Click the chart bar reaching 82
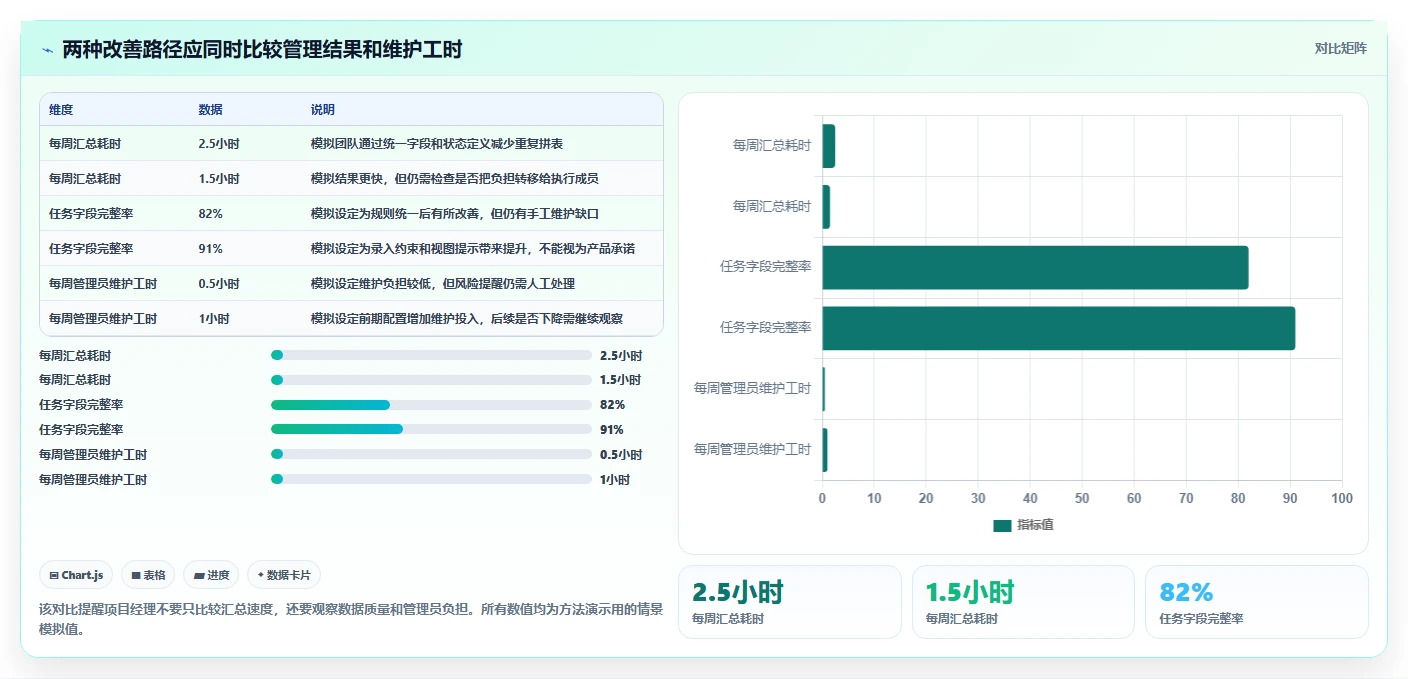 click(x=1035, y=267)
